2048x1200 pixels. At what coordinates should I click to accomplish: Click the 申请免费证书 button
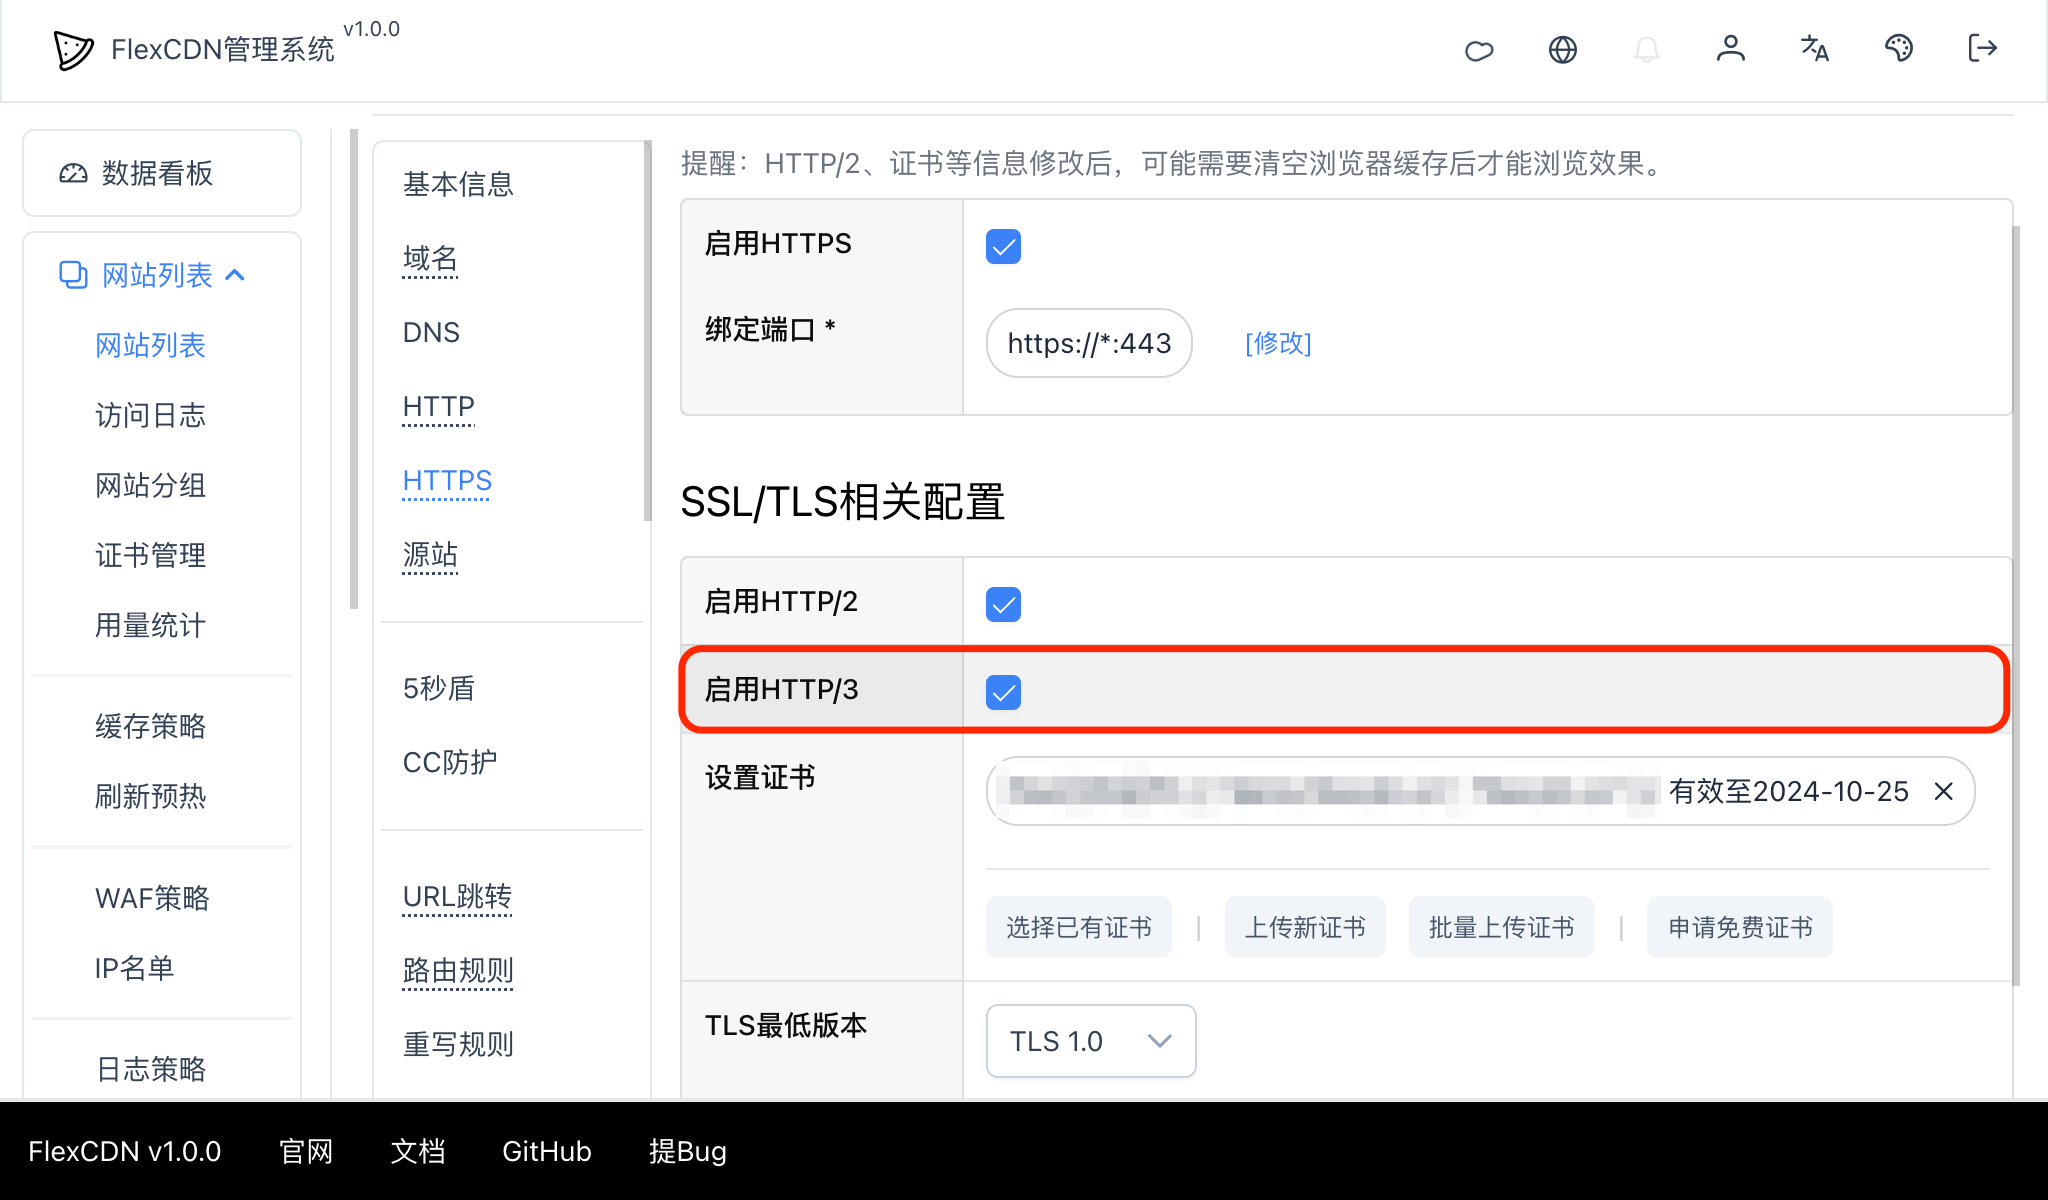[x=1739, y=927]
